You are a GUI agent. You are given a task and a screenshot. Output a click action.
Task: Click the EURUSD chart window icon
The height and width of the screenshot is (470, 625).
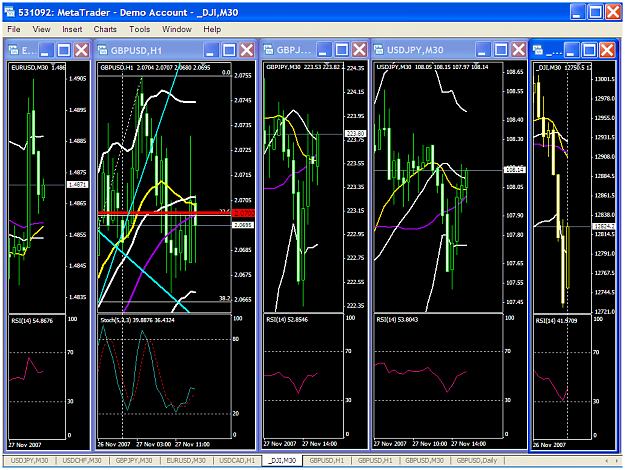tap(14, 50)
